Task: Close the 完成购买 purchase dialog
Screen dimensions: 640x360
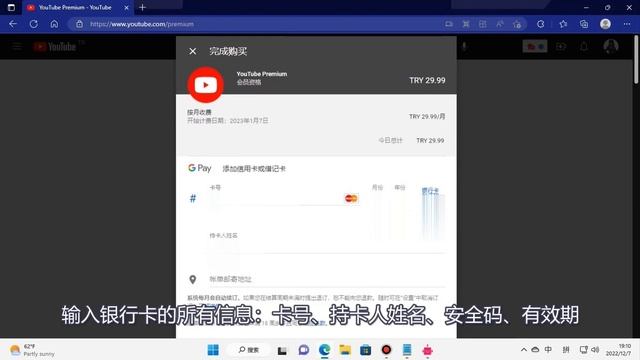Action: coord(192,51)
